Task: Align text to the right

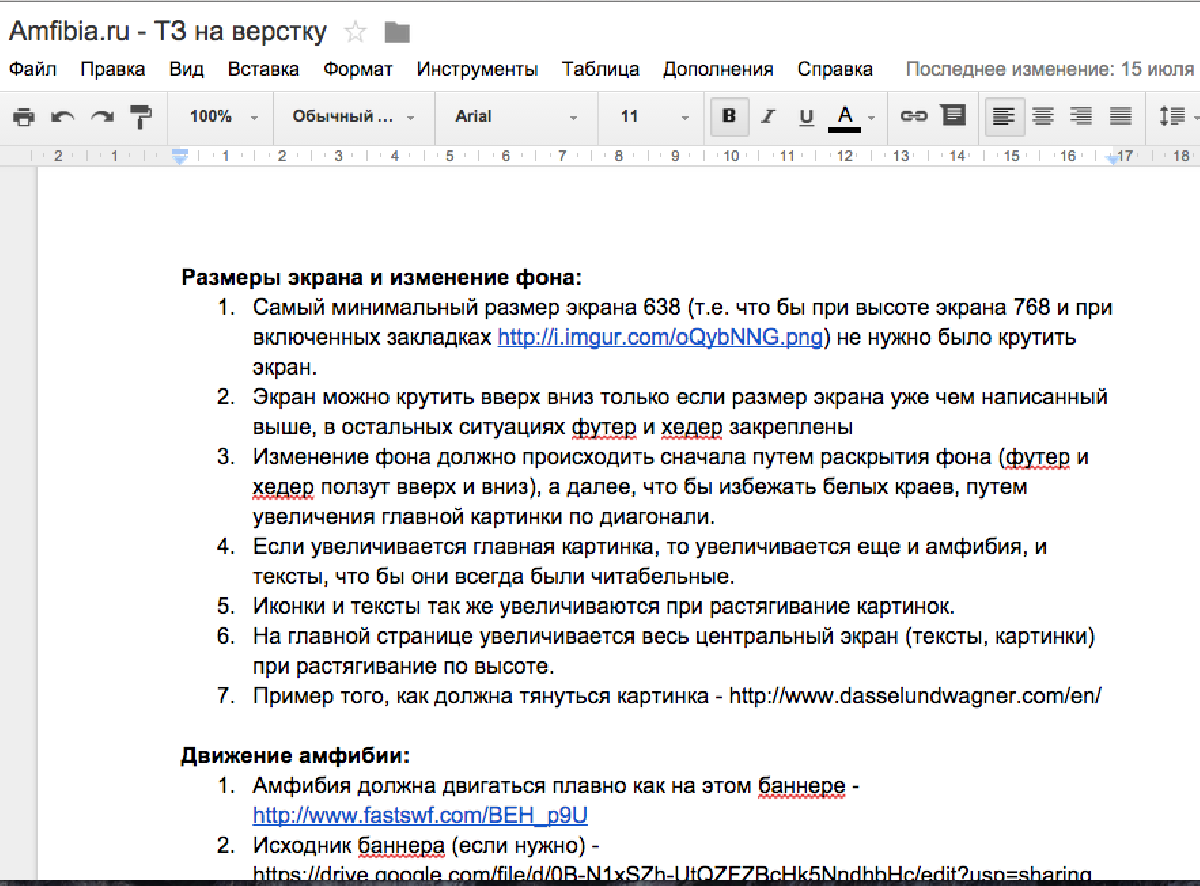Action: click(x=1081, y=117)
